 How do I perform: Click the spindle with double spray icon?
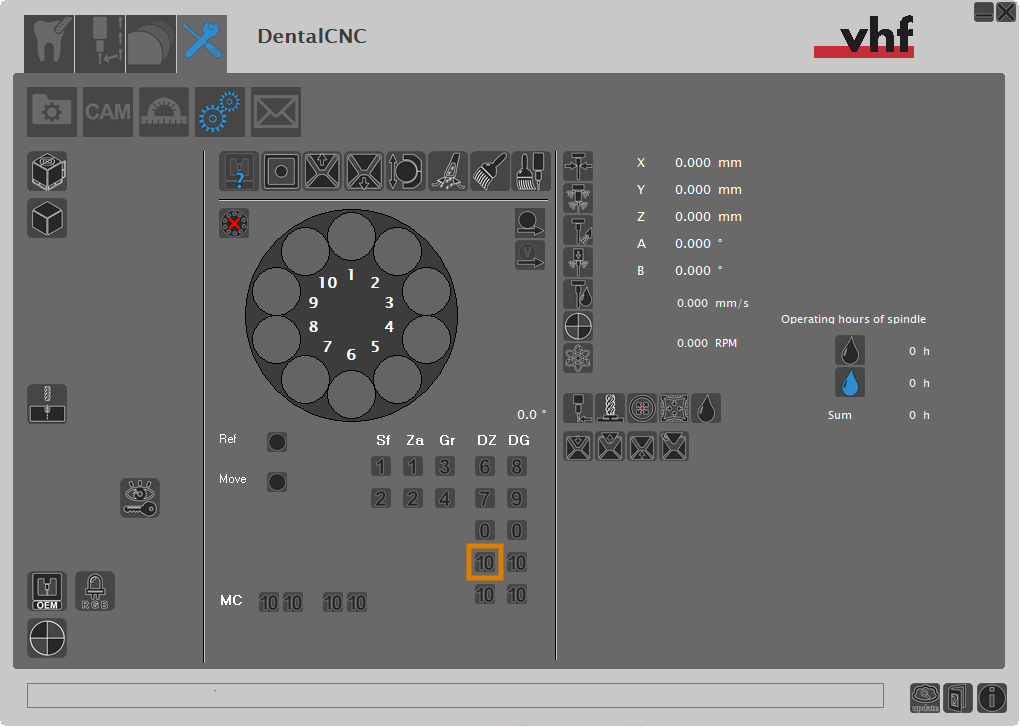578,198
